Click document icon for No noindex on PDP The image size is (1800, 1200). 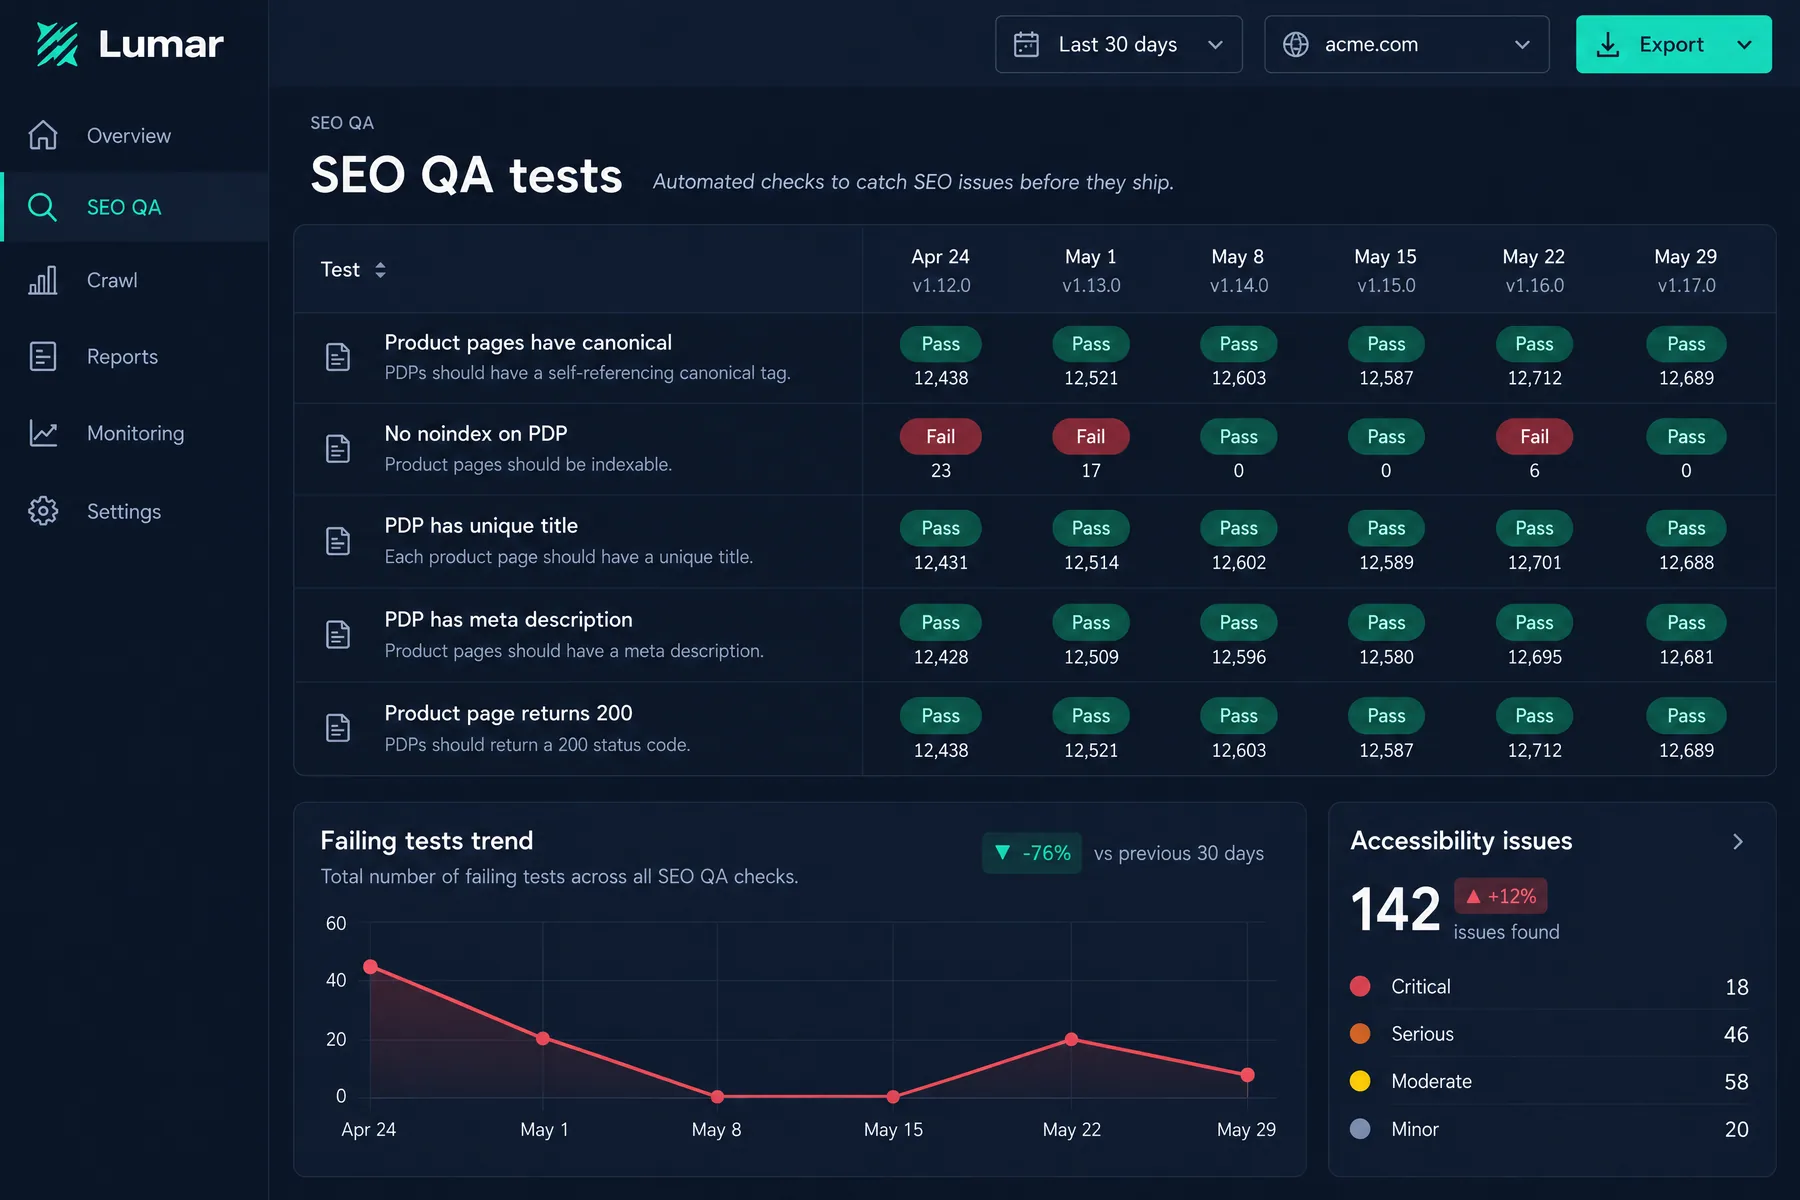tap(338, 449)
